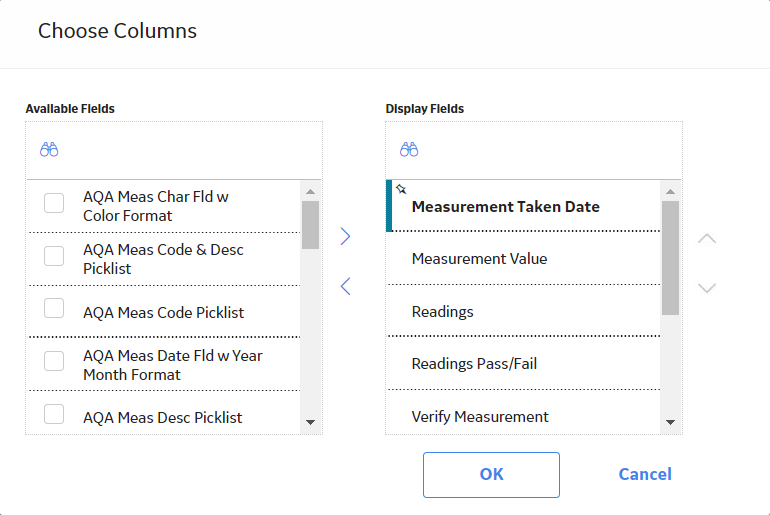Click the binoculars search icon in Available Fields
The image size is (770, 515).
point(49,149)
